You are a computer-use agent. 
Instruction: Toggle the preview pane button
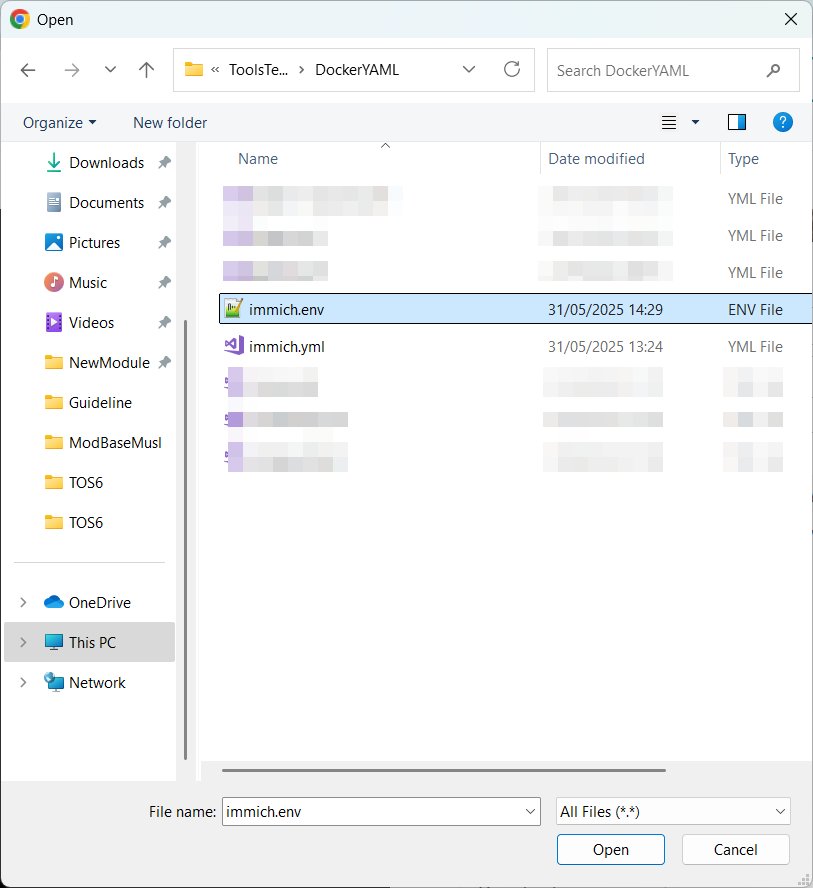click(x=737, y=122)
